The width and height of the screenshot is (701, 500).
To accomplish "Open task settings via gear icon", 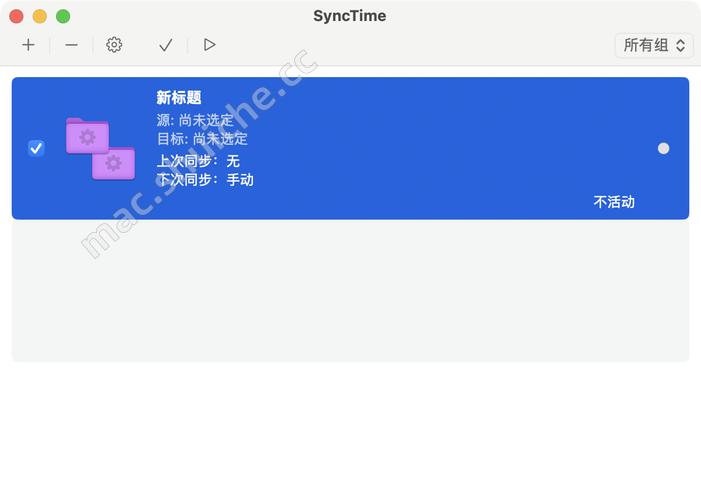I will [x=114, y=45].
